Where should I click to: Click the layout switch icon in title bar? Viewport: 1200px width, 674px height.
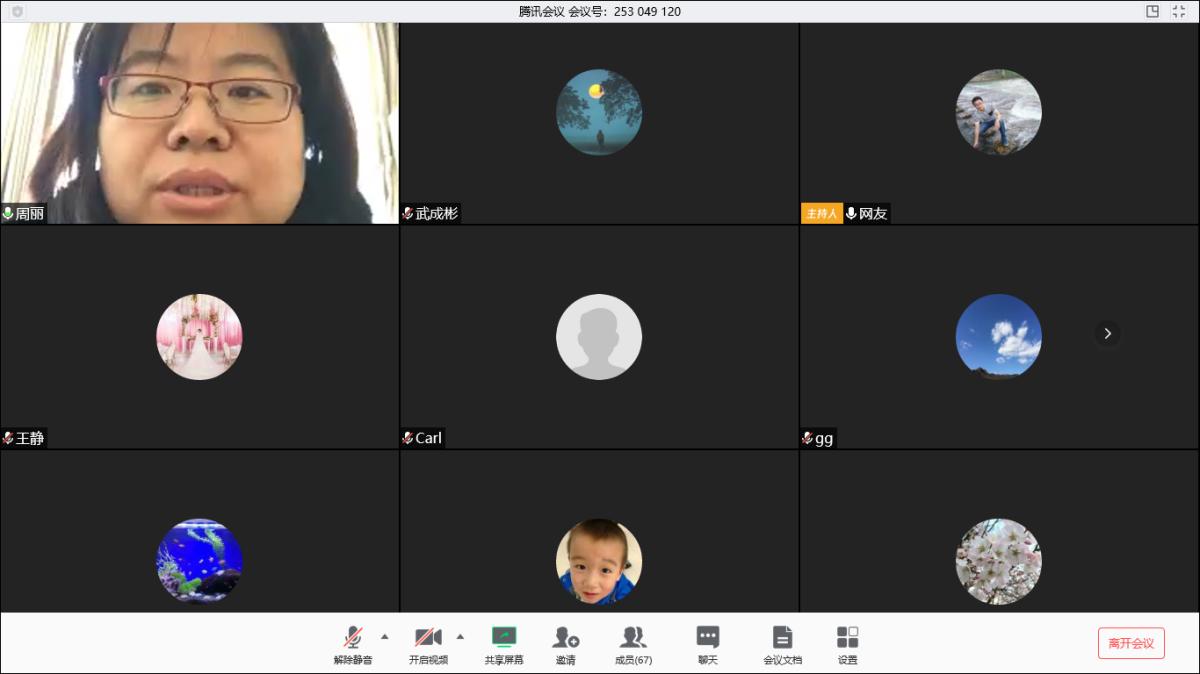pos(1153,11)
